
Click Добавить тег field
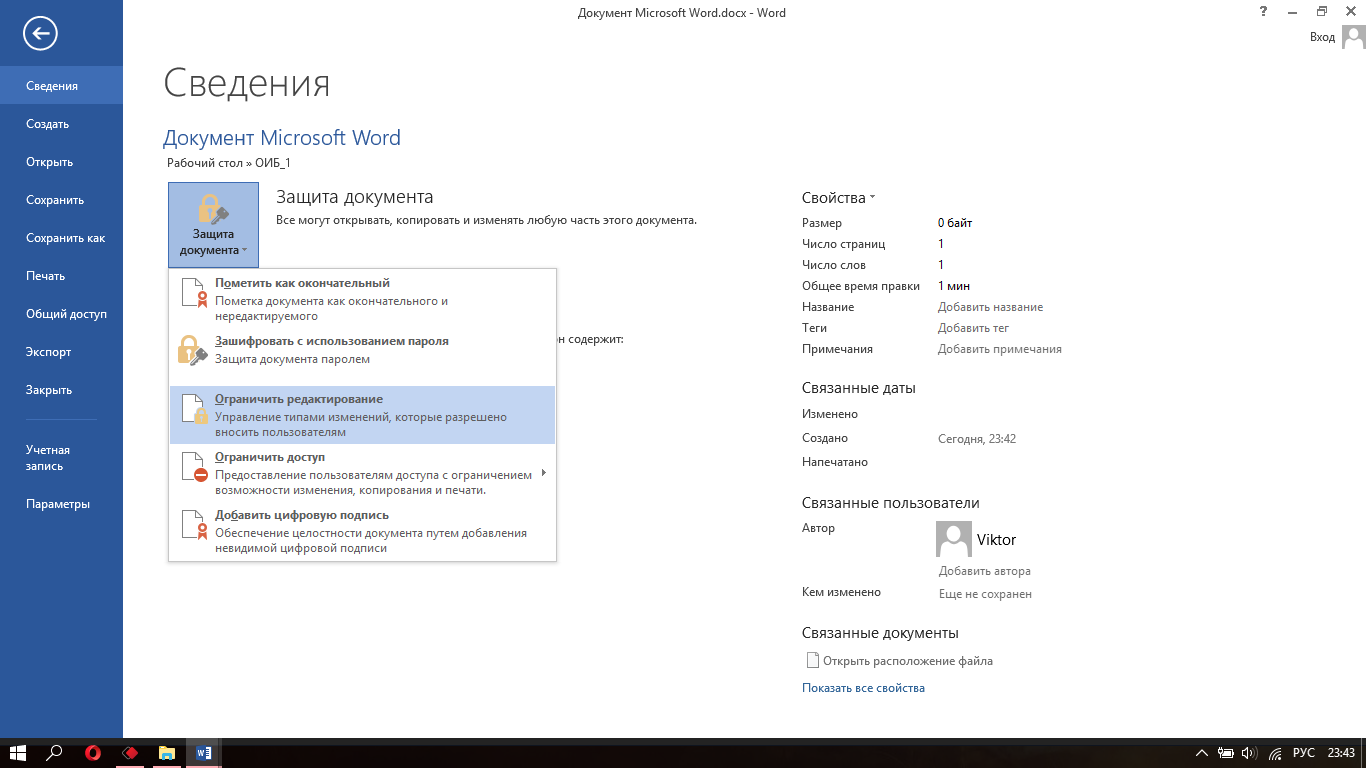(973, 328)
